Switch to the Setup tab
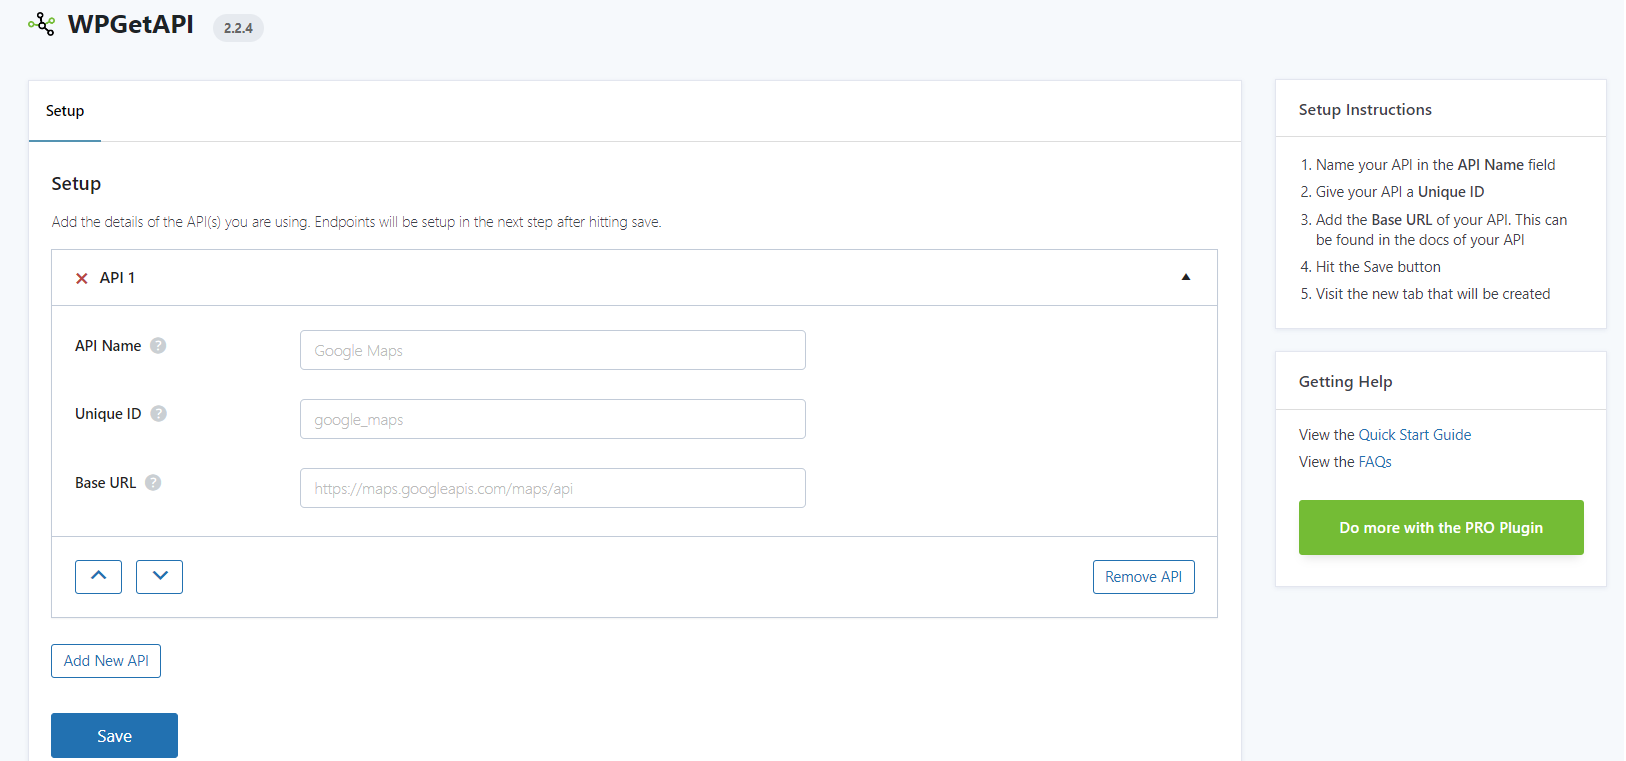1626x761 pixels. (65, 111)
